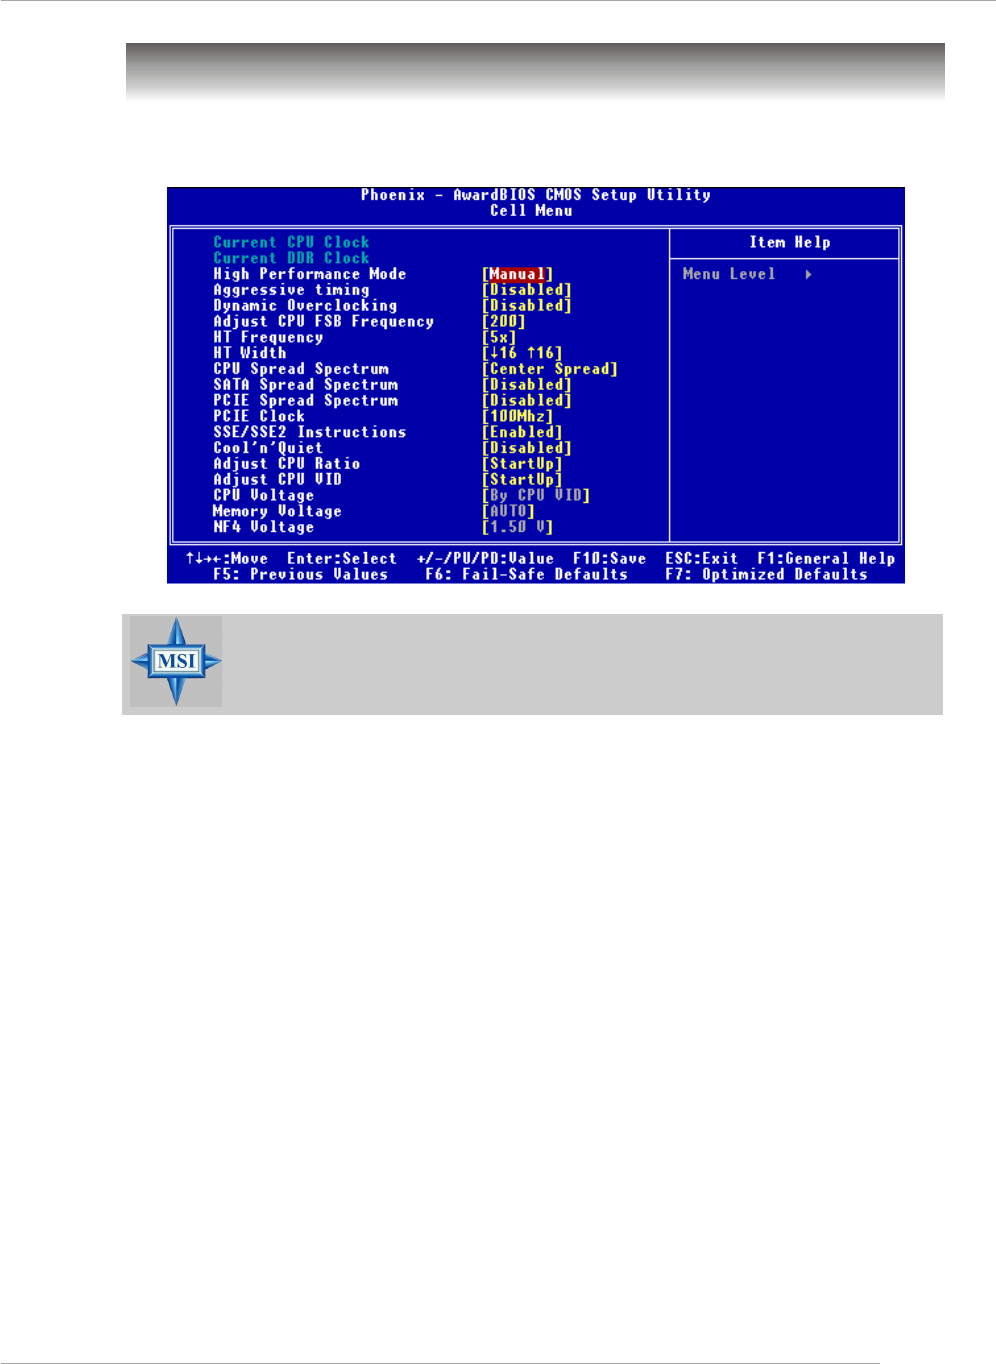
Task: Click the Aggressive timing label
Action: pyautogui.click(x=291, y=290)
